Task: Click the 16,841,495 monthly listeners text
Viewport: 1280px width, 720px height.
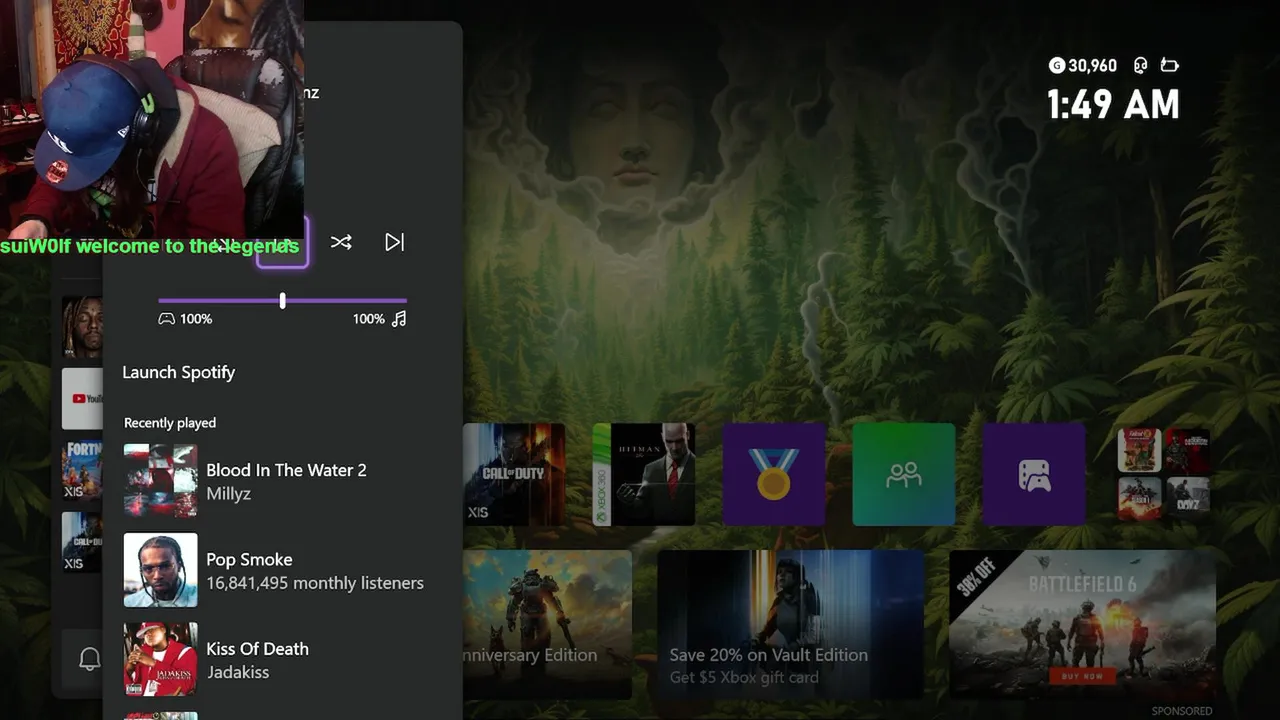Action: click(315, 583)
